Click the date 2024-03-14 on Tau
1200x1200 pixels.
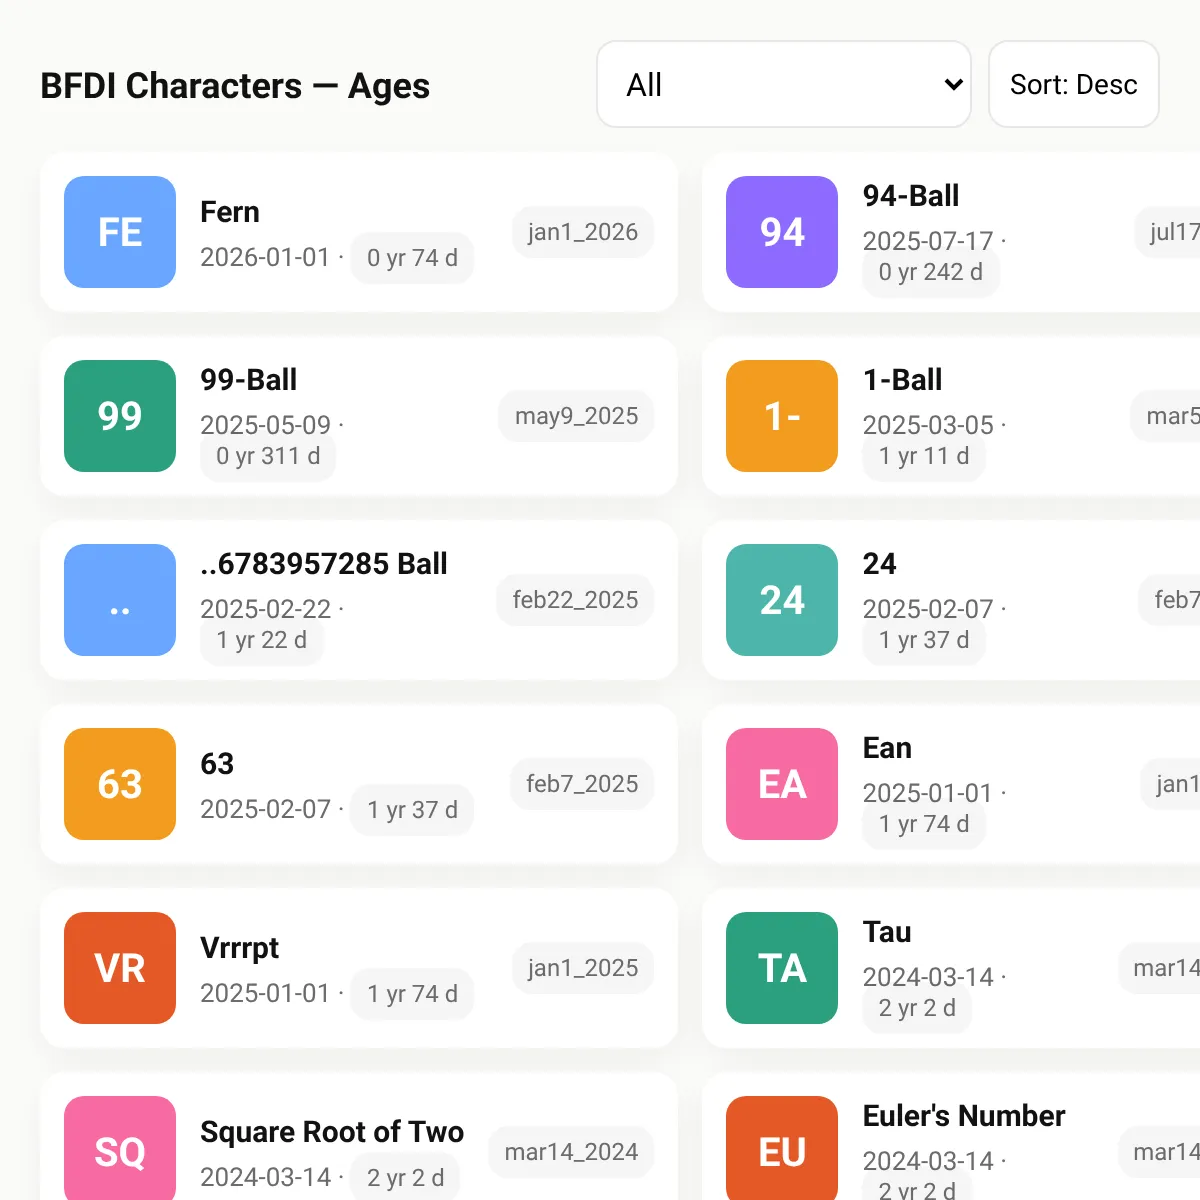(x=928, y=977)
